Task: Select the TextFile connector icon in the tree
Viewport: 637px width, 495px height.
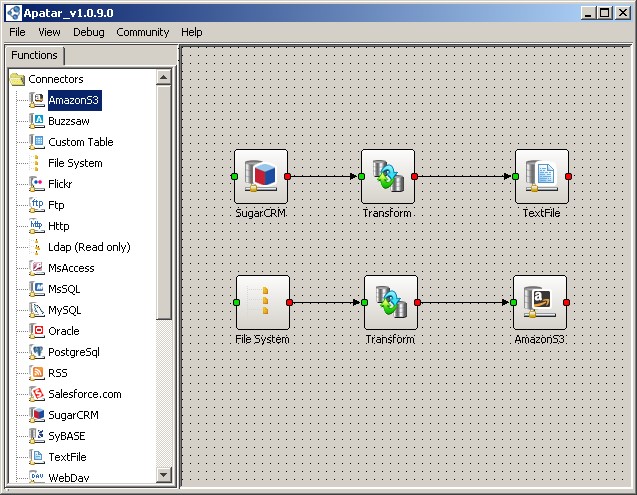Action: [37, 457]
